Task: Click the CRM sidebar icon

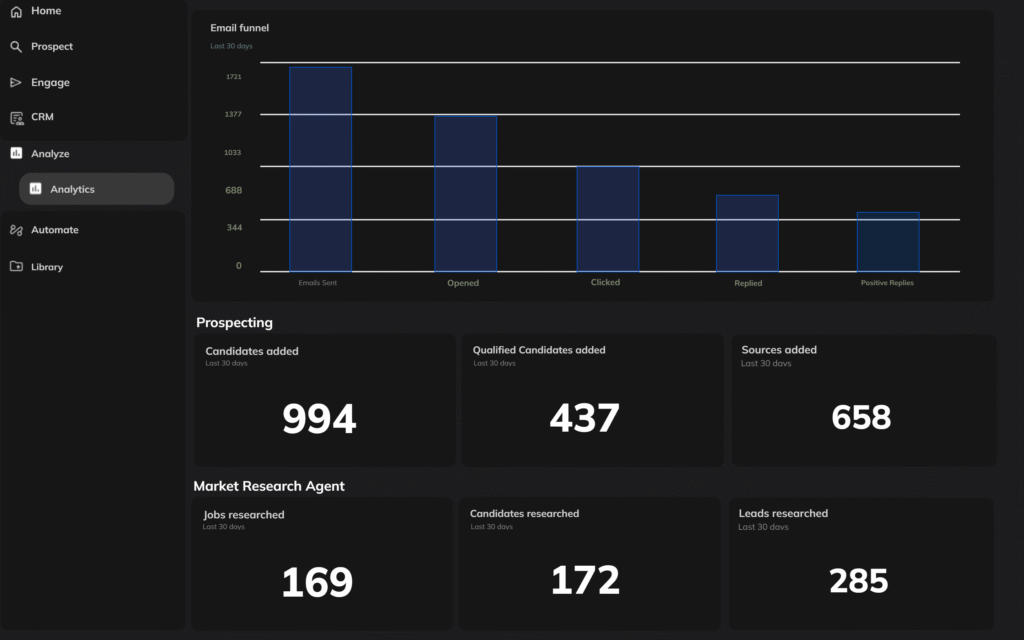Action: pyautogui.click(x=16, y=118)
